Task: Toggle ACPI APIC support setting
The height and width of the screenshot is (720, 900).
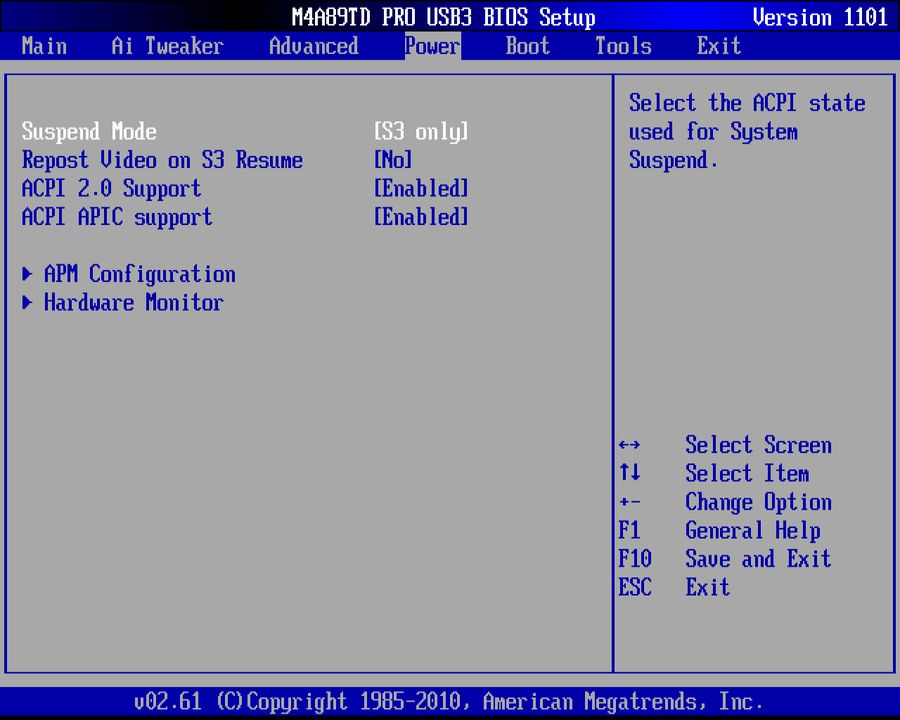Action: 420,217
